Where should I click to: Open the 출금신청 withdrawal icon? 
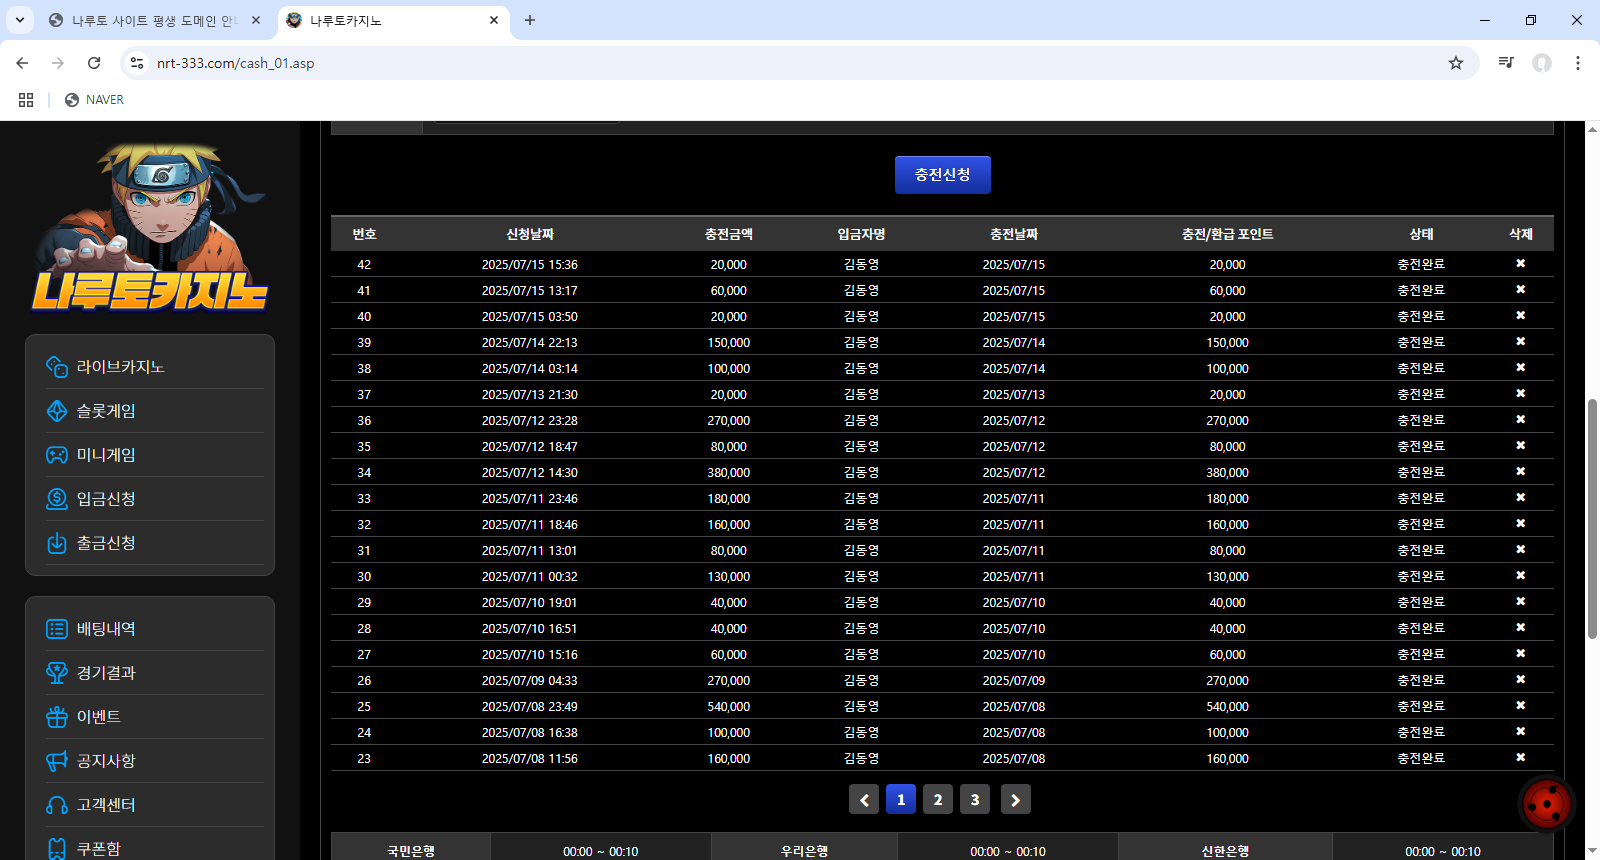[x=57, y=543]
